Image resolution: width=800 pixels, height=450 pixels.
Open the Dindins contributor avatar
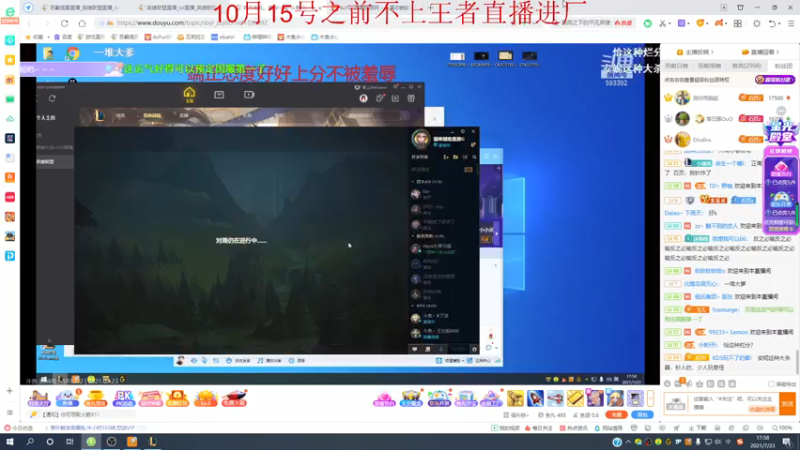click(682, 139)
